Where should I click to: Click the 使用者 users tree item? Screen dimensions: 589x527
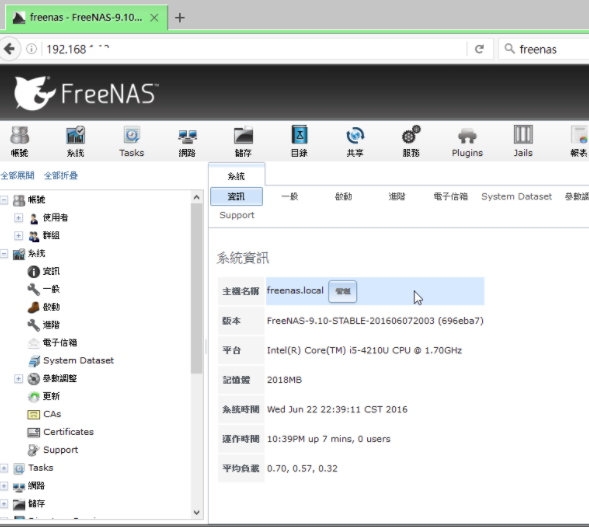(55, 217)
